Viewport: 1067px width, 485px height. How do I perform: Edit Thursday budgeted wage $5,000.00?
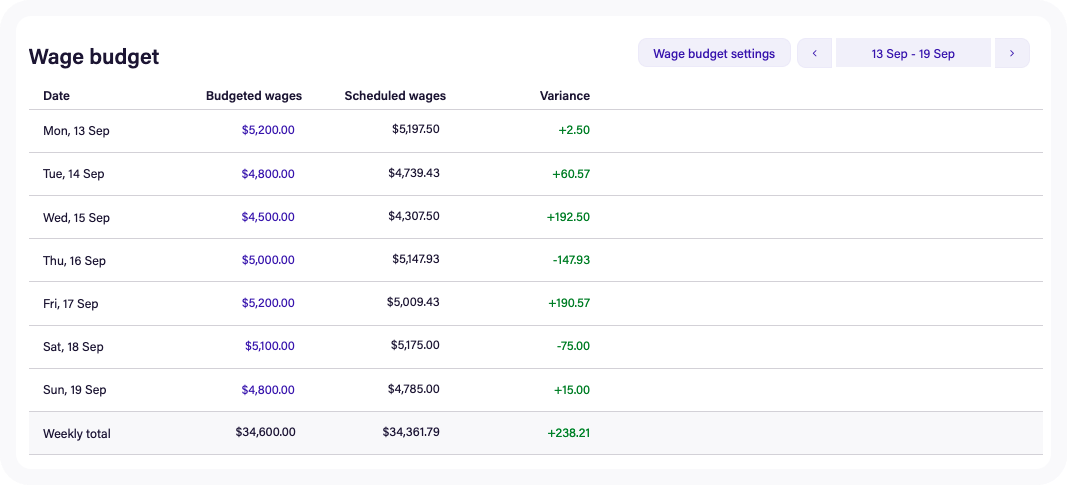pyautogui.click(x=268, y=260)
